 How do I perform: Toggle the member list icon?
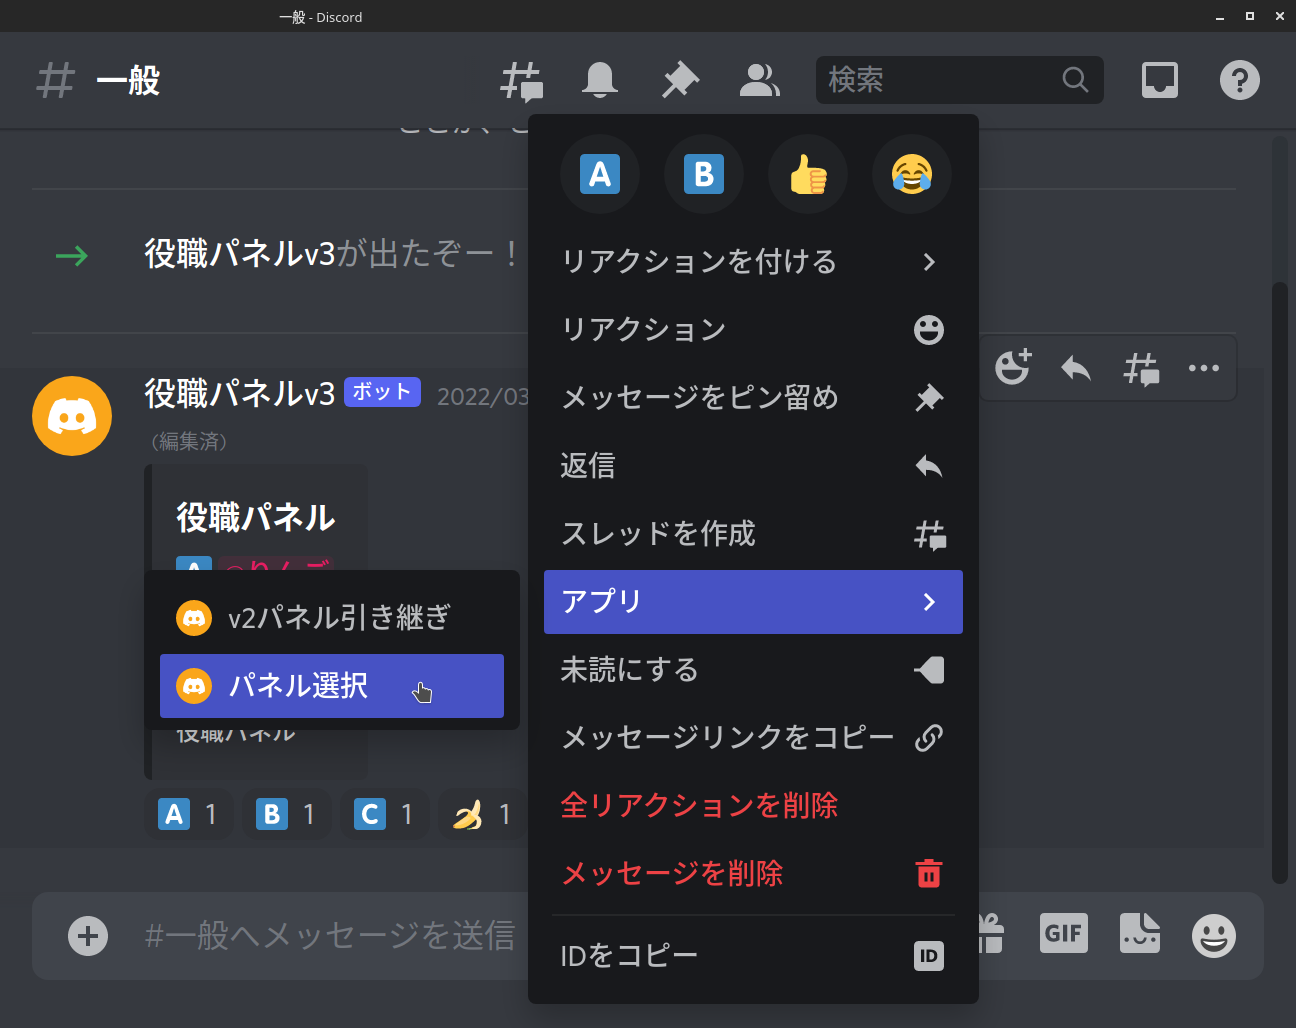pos(760,80)
